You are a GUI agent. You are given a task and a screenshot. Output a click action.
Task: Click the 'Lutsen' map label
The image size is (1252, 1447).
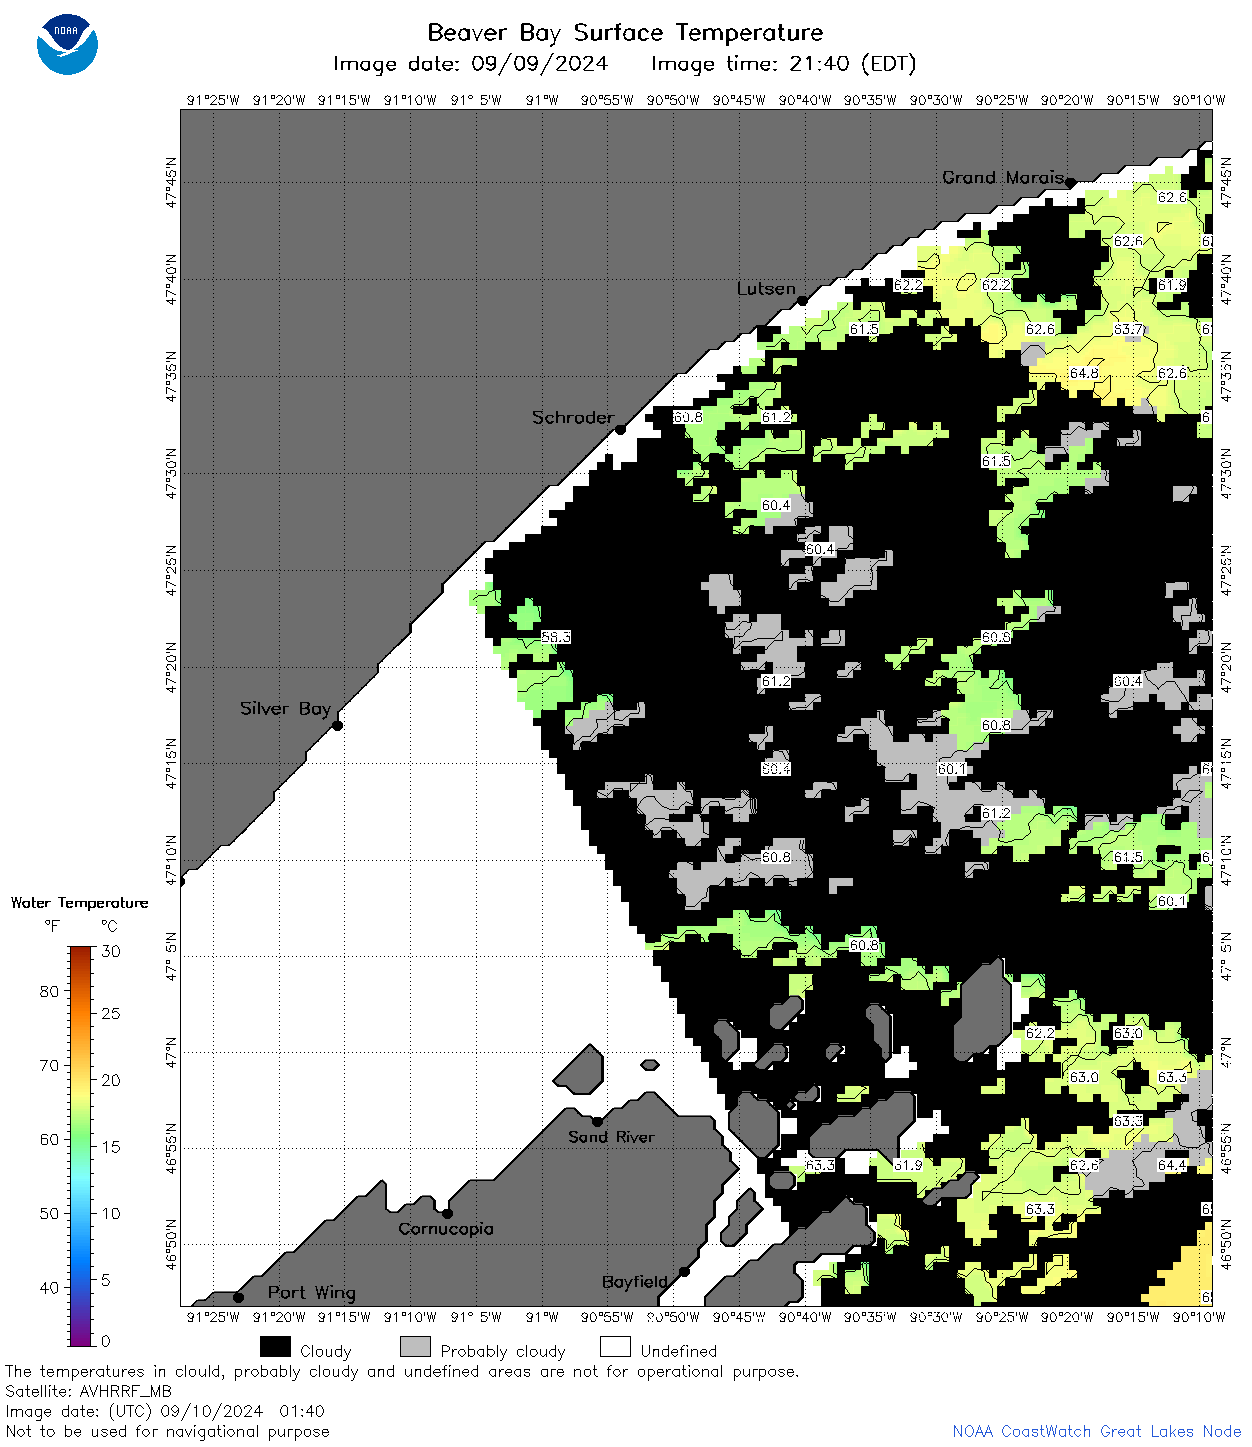click(766, 288)
